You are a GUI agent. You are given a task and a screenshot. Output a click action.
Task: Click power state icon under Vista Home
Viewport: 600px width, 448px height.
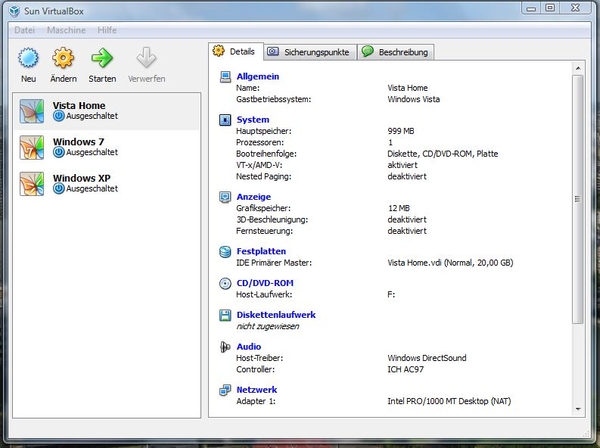pos(59,116)
